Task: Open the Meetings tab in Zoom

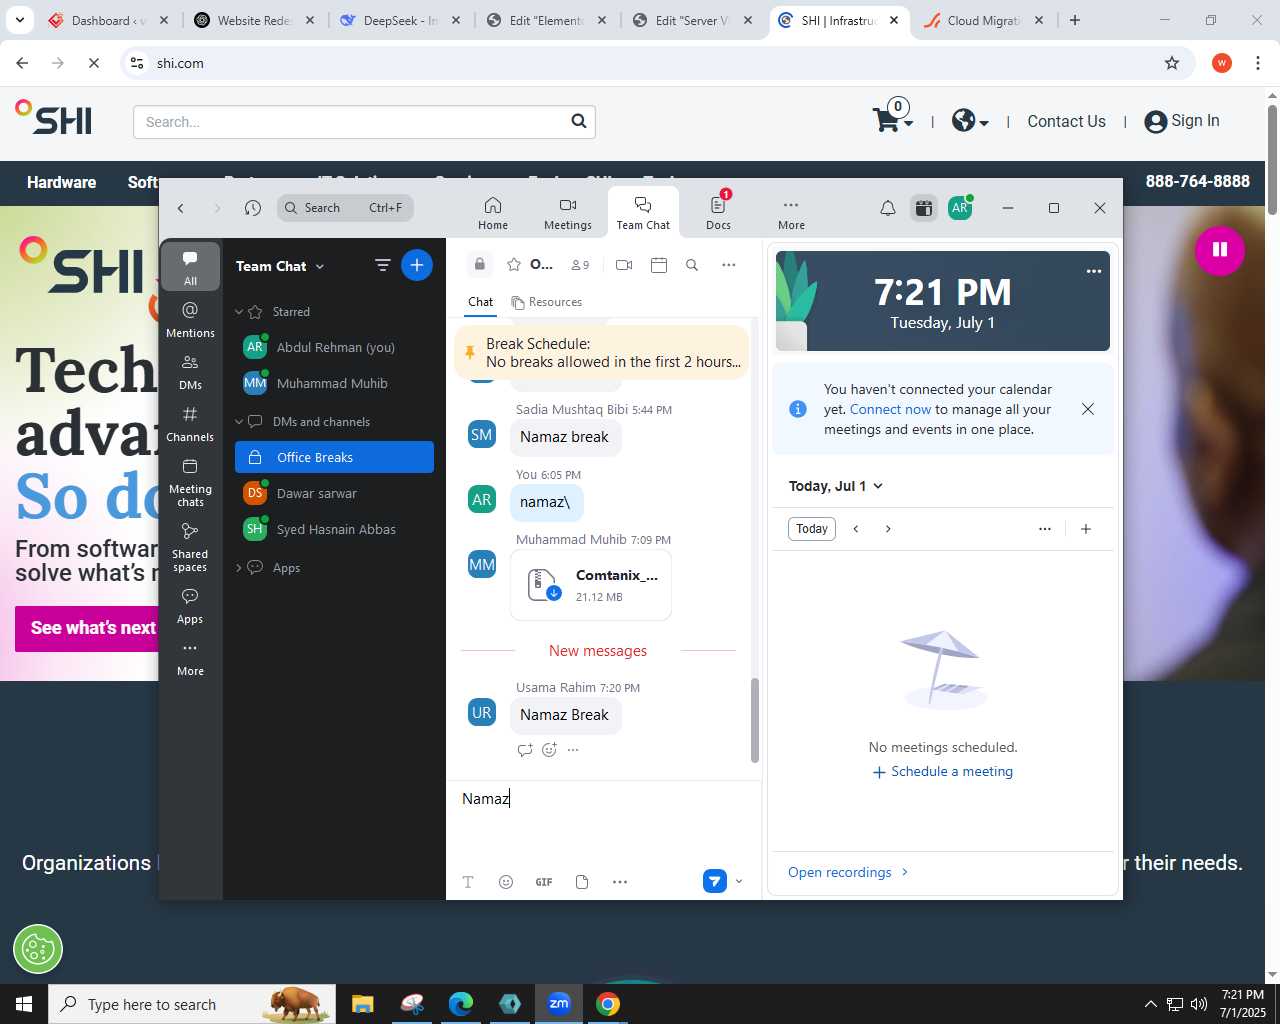Action: click(x=568, y=213)
